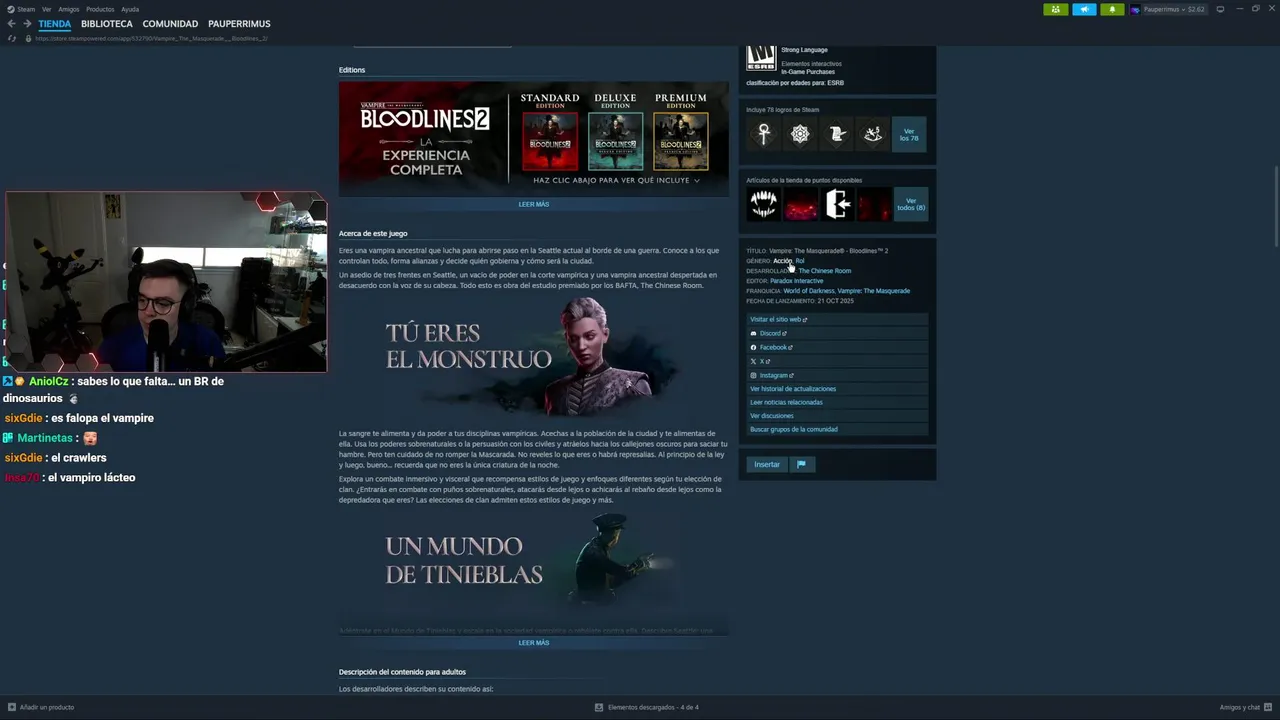Click the 'Un mundo de tinieblas' image

[x=534, y=560]
